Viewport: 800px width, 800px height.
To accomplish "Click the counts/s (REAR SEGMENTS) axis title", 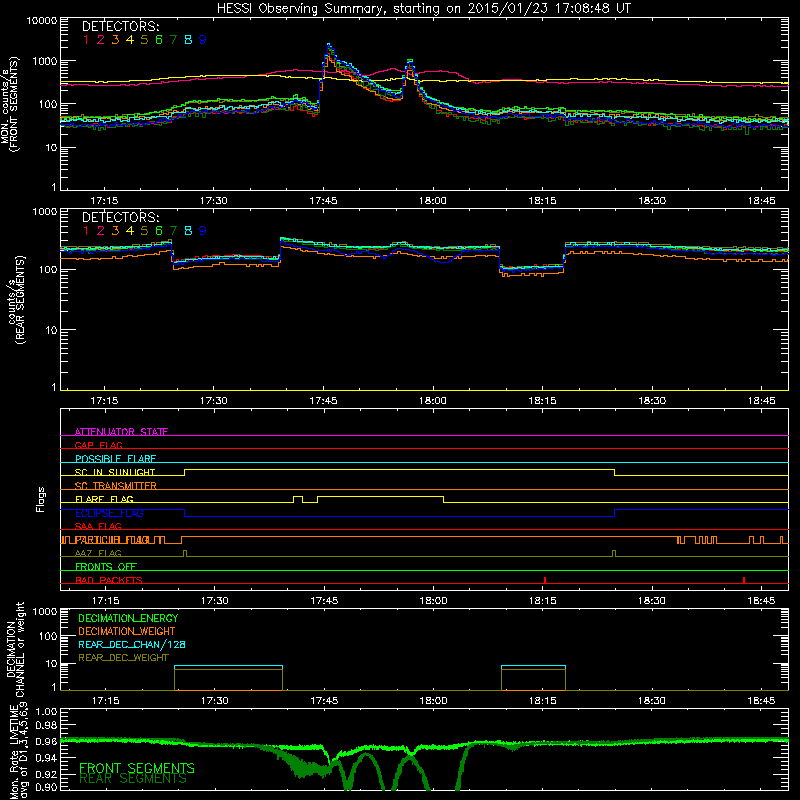I will tap(15, 300).
